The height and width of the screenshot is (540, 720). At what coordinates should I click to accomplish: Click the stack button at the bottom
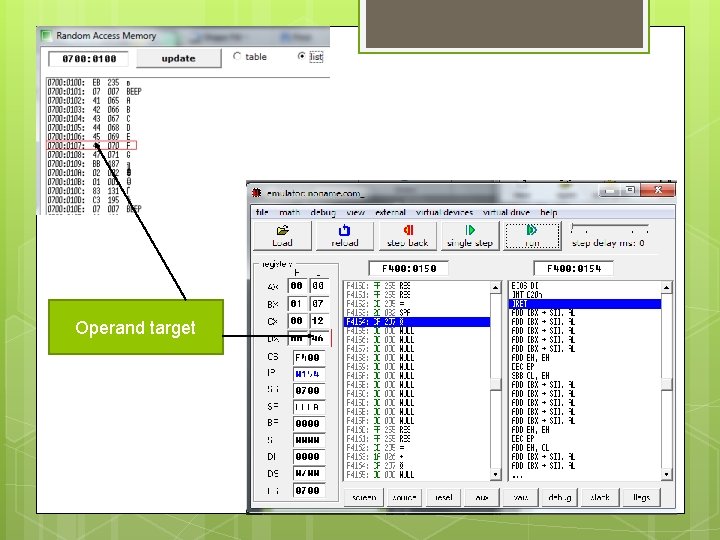600,497
